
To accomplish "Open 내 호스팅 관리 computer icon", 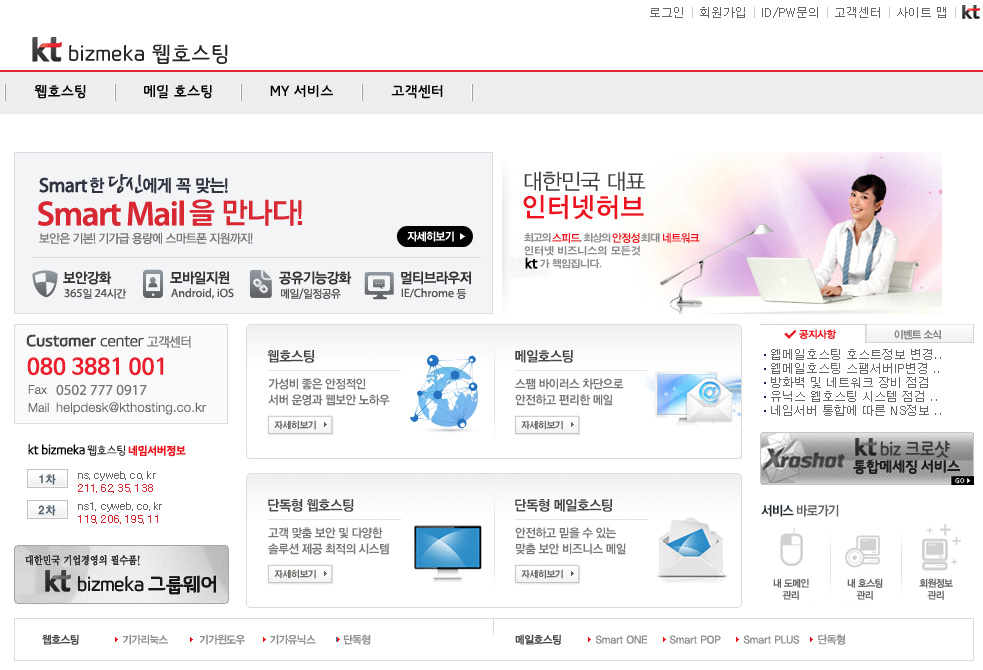I will 863,551.
